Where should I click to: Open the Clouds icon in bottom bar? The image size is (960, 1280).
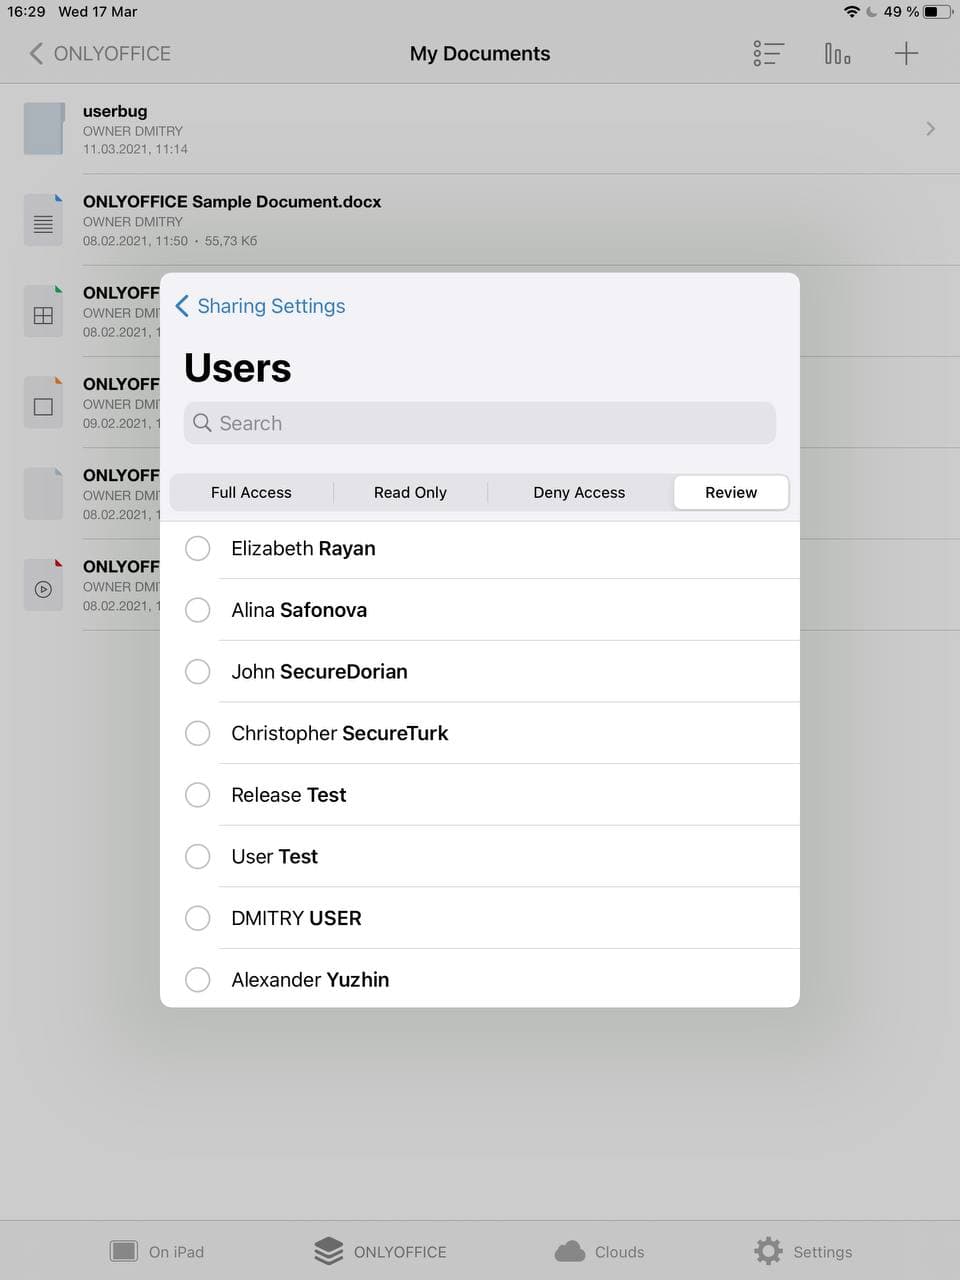coord(570,1250)
